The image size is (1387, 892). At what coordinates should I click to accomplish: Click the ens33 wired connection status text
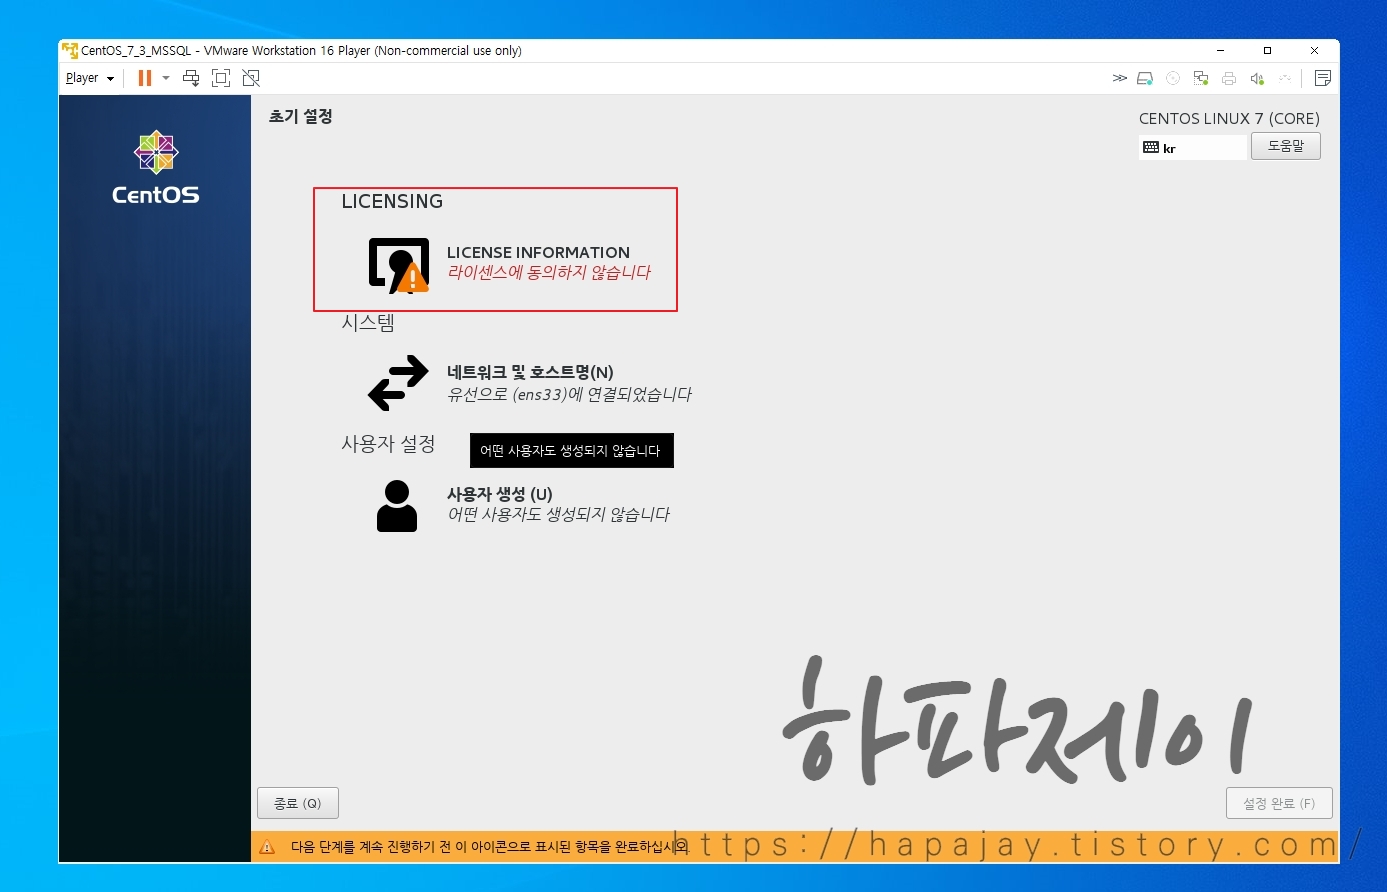tap(569, 395)
